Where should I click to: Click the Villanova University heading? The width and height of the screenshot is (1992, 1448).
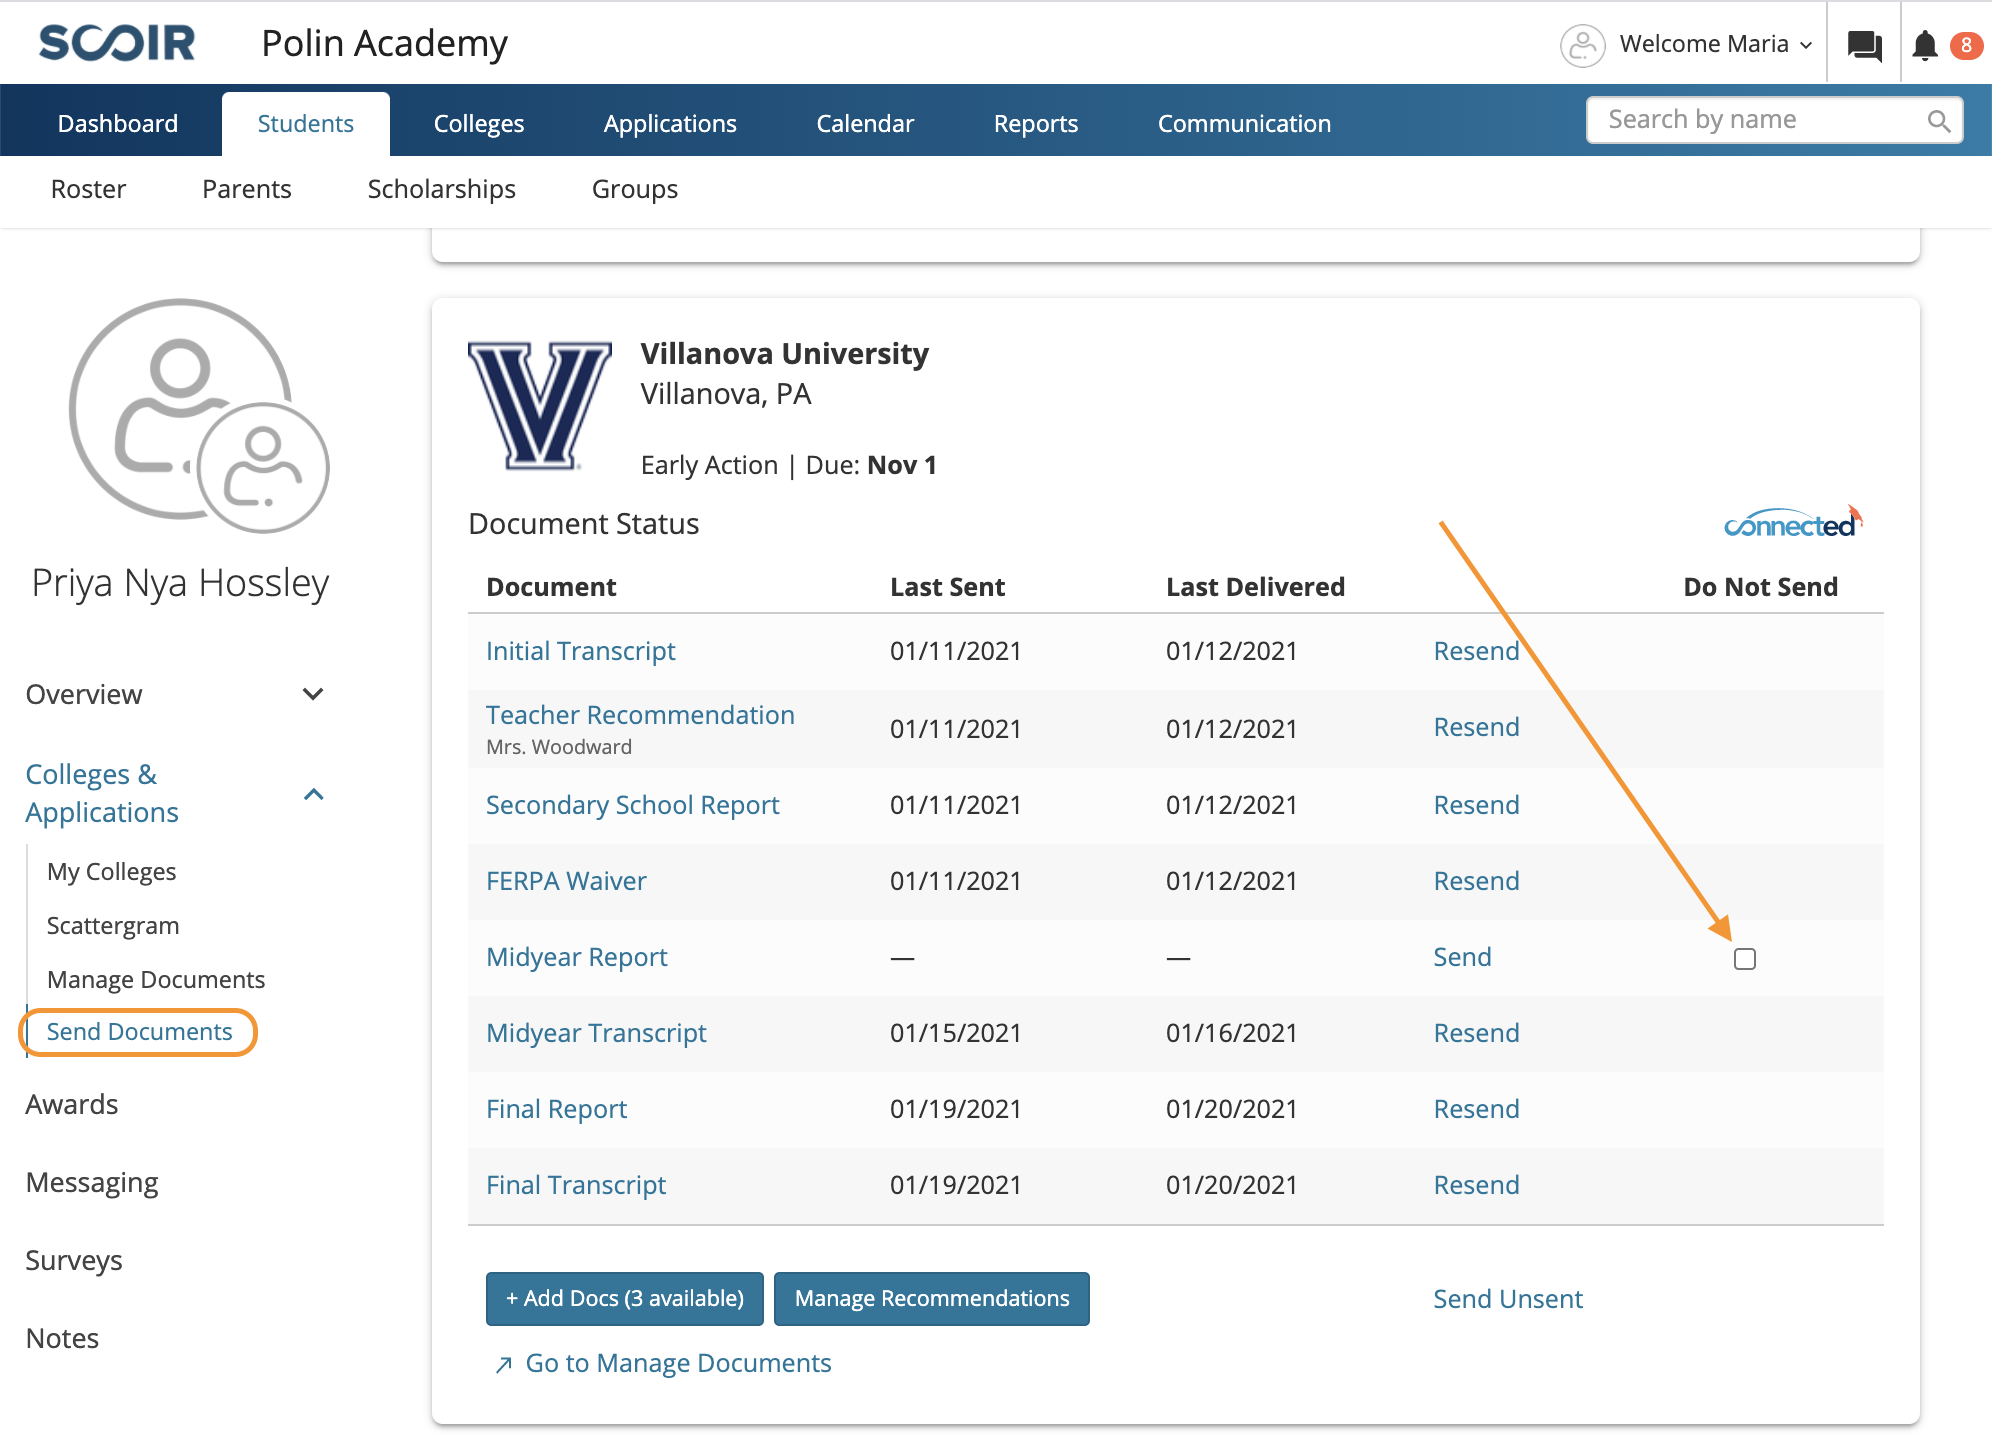click(x=785, y=353)
